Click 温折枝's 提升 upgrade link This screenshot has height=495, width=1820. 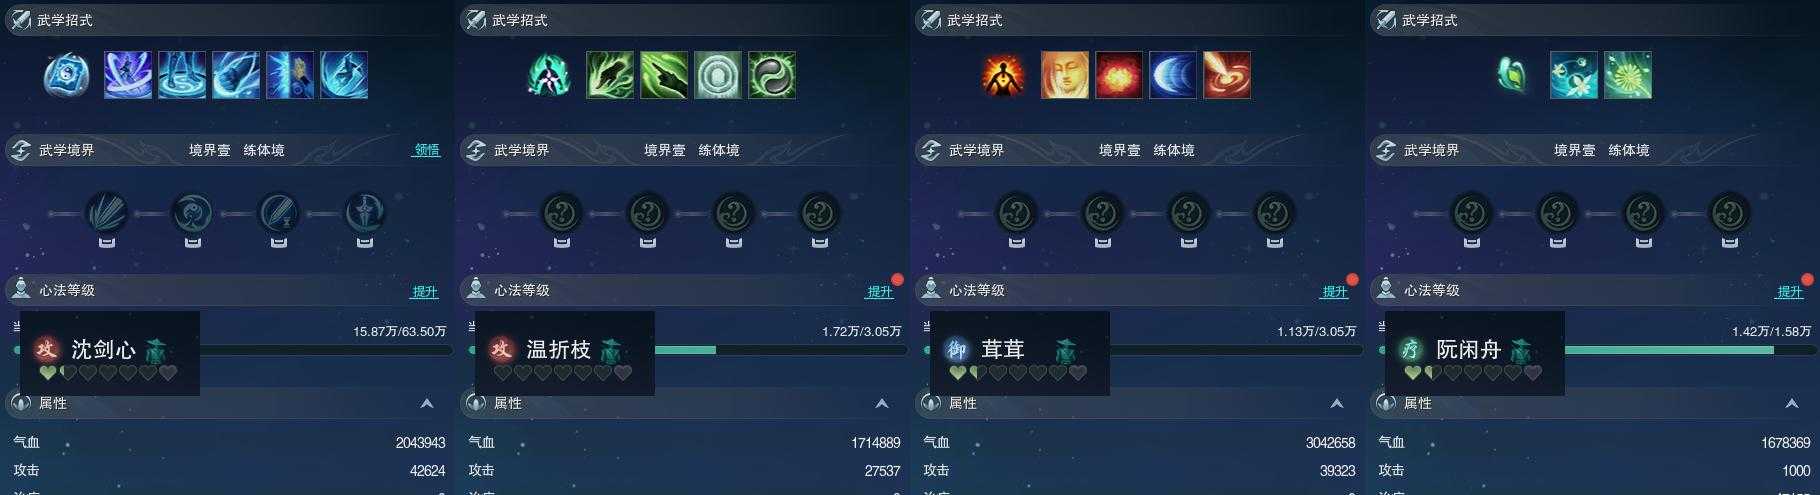point(880,292)
